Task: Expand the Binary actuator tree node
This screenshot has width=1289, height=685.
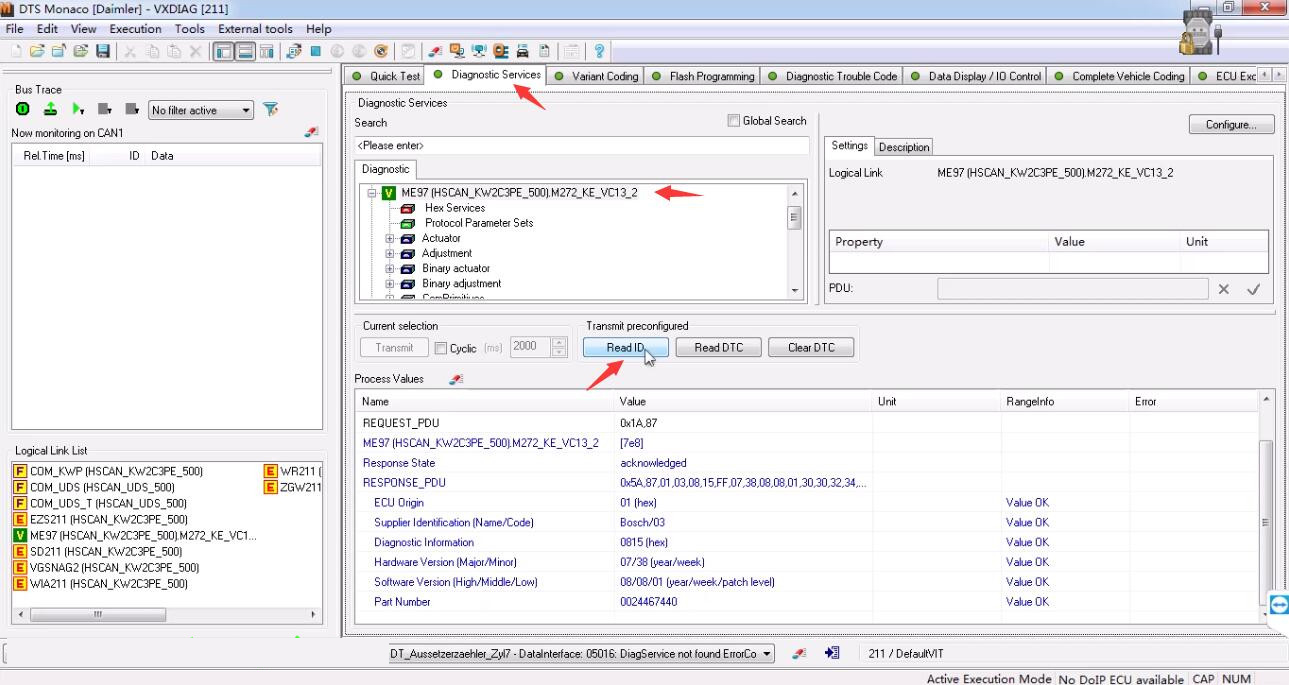Action: pos(390,269)
